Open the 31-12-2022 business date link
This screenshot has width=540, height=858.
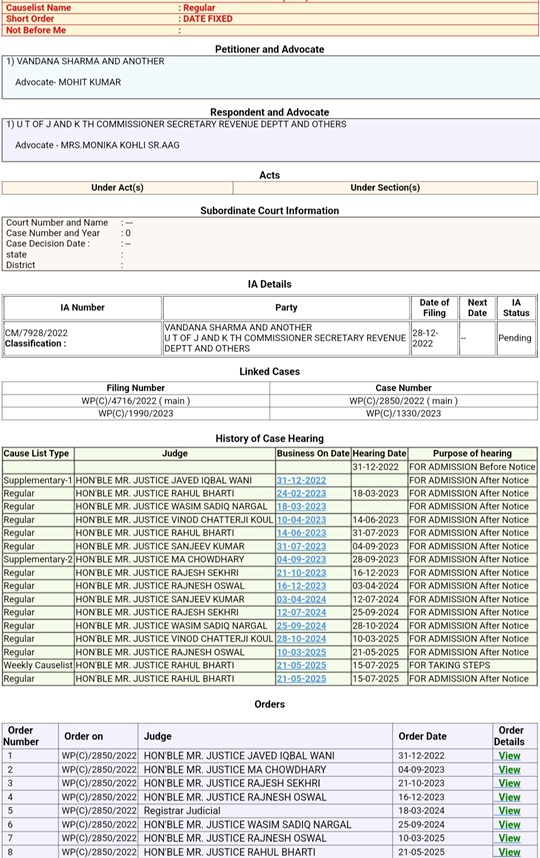click(301, 480)
